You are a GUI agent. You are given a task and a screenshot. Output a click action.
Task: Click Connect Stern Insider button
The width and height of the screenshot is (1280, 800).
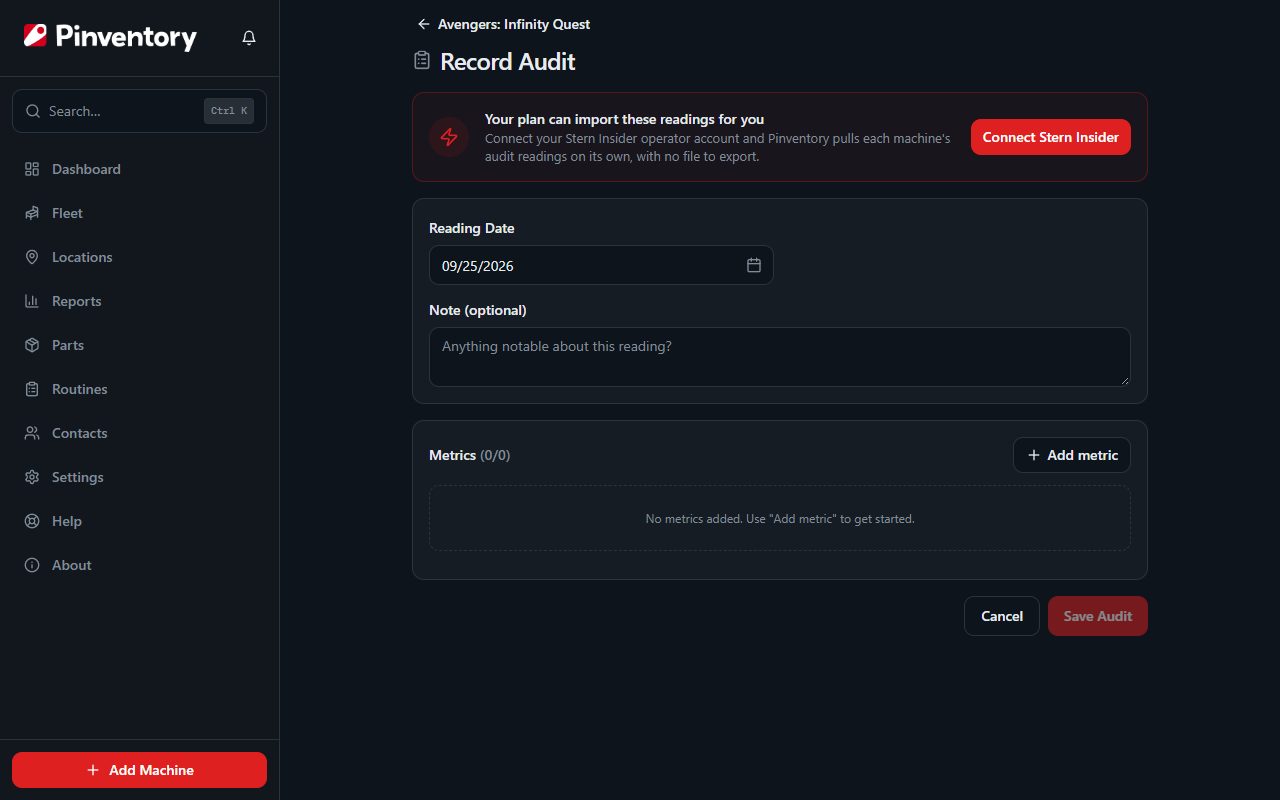click(1051, 137)
